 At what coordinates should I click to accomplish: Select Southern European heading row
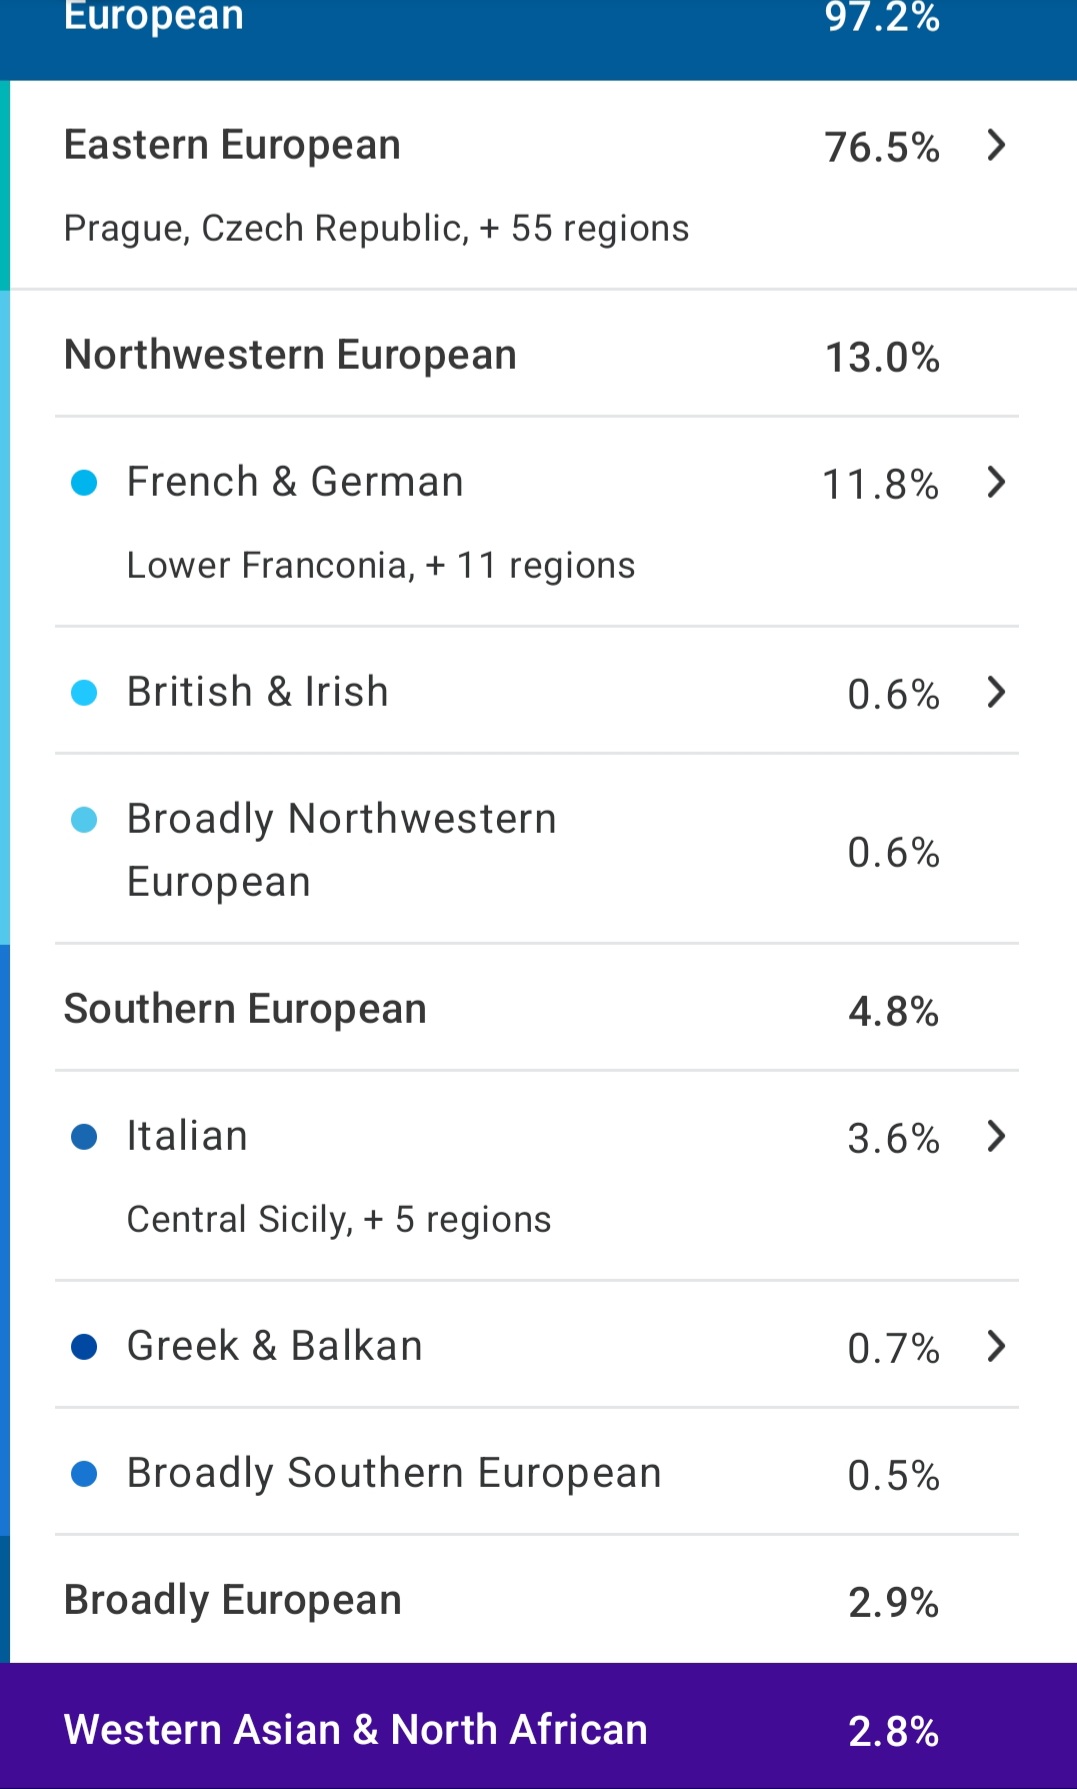(537, 1008)
